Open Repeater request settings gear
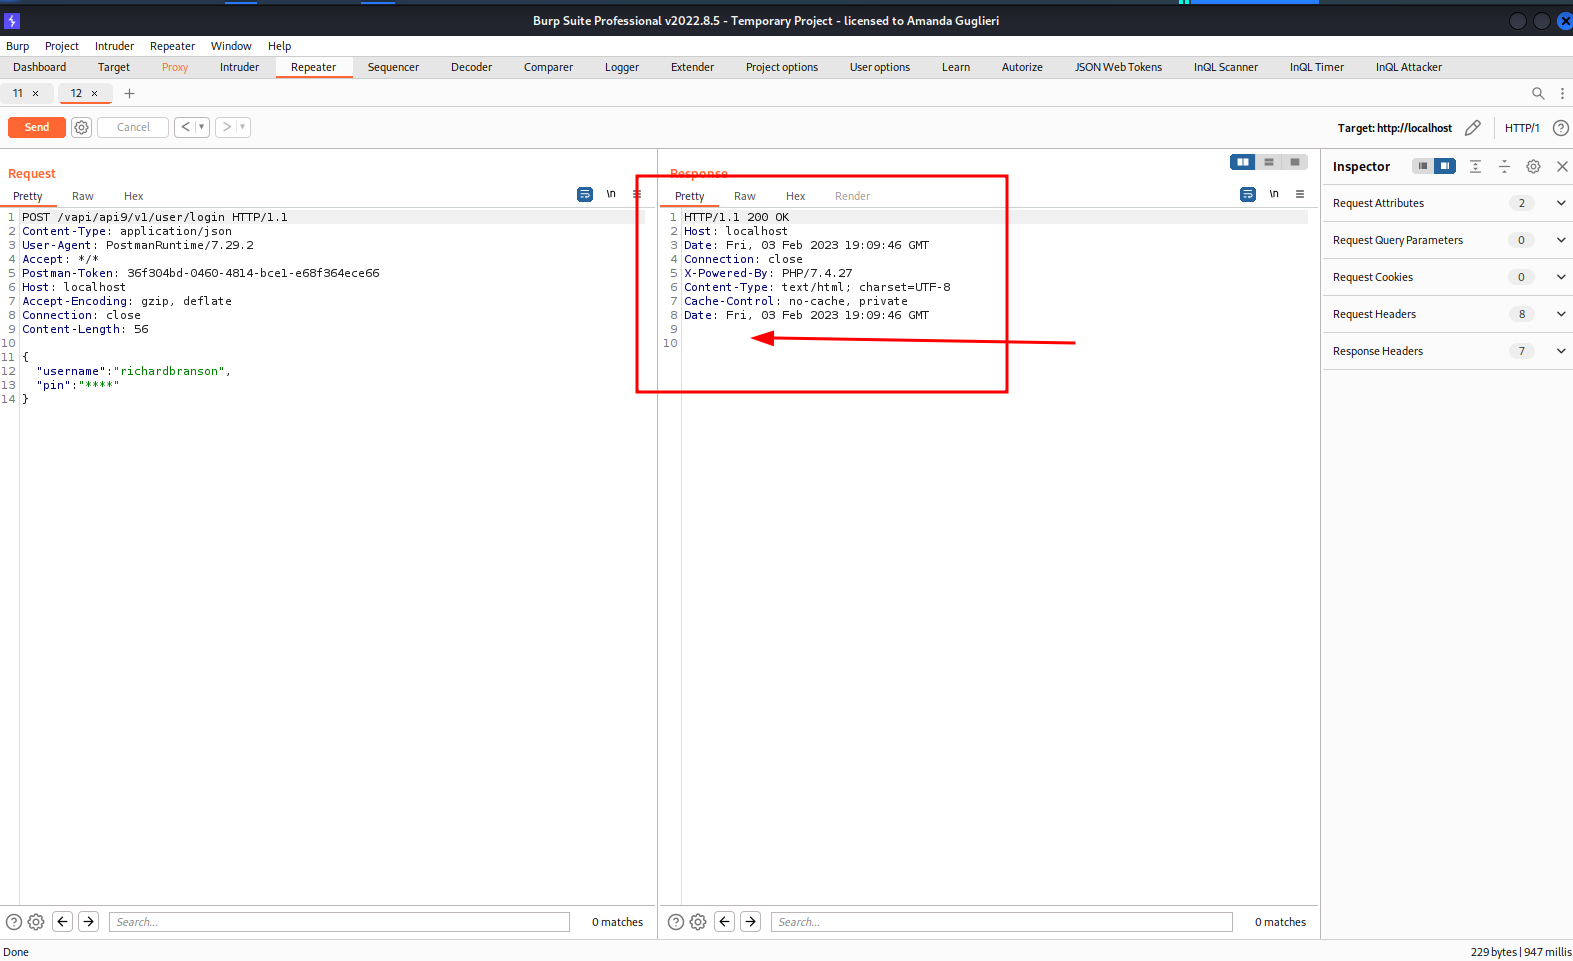1573x961 pixels. point(82,127)
